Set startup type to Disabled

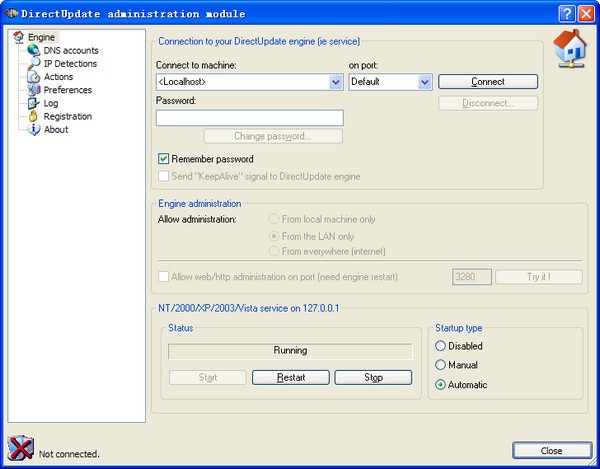pyautogui.click(x=440, y=346)
